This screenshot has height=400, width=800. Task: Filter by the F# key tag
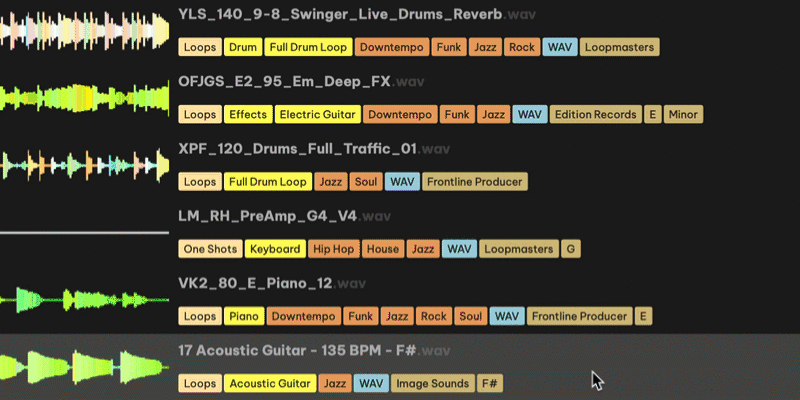pyautogui.click(x=490, y=383)
